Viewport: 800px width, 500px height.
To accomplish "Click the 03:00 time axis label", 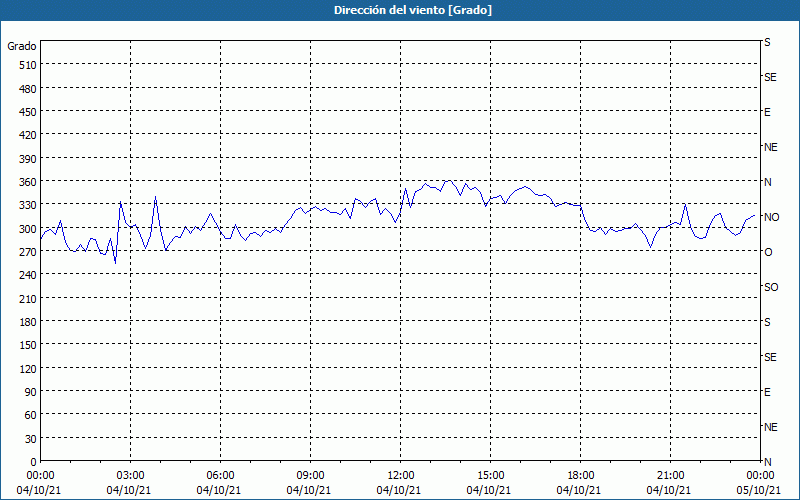I will (x=130, y=476).
